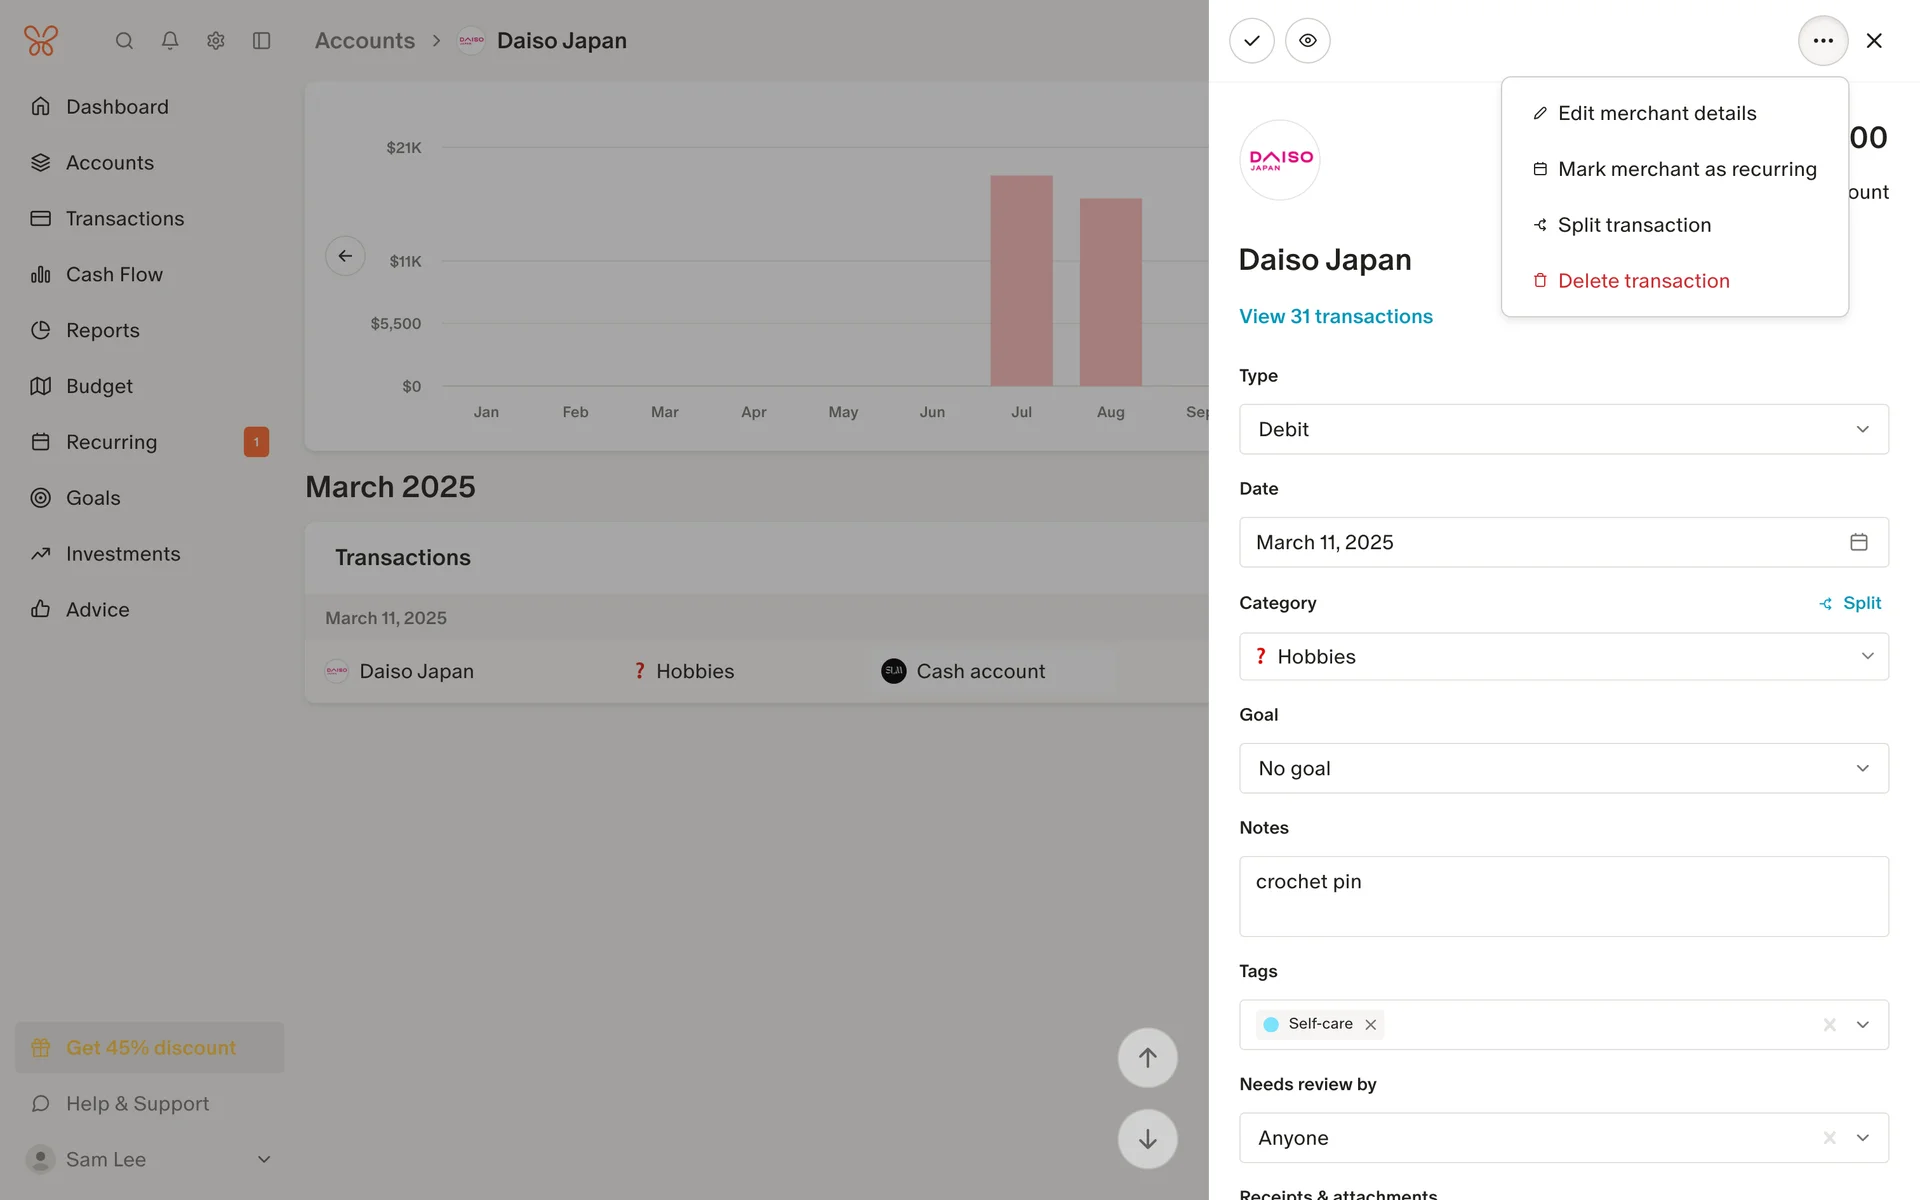This screenshot has width=1920, height=1200.
Task: Expand the Type dropdown showing Debit
Action: pos(1563,429)
